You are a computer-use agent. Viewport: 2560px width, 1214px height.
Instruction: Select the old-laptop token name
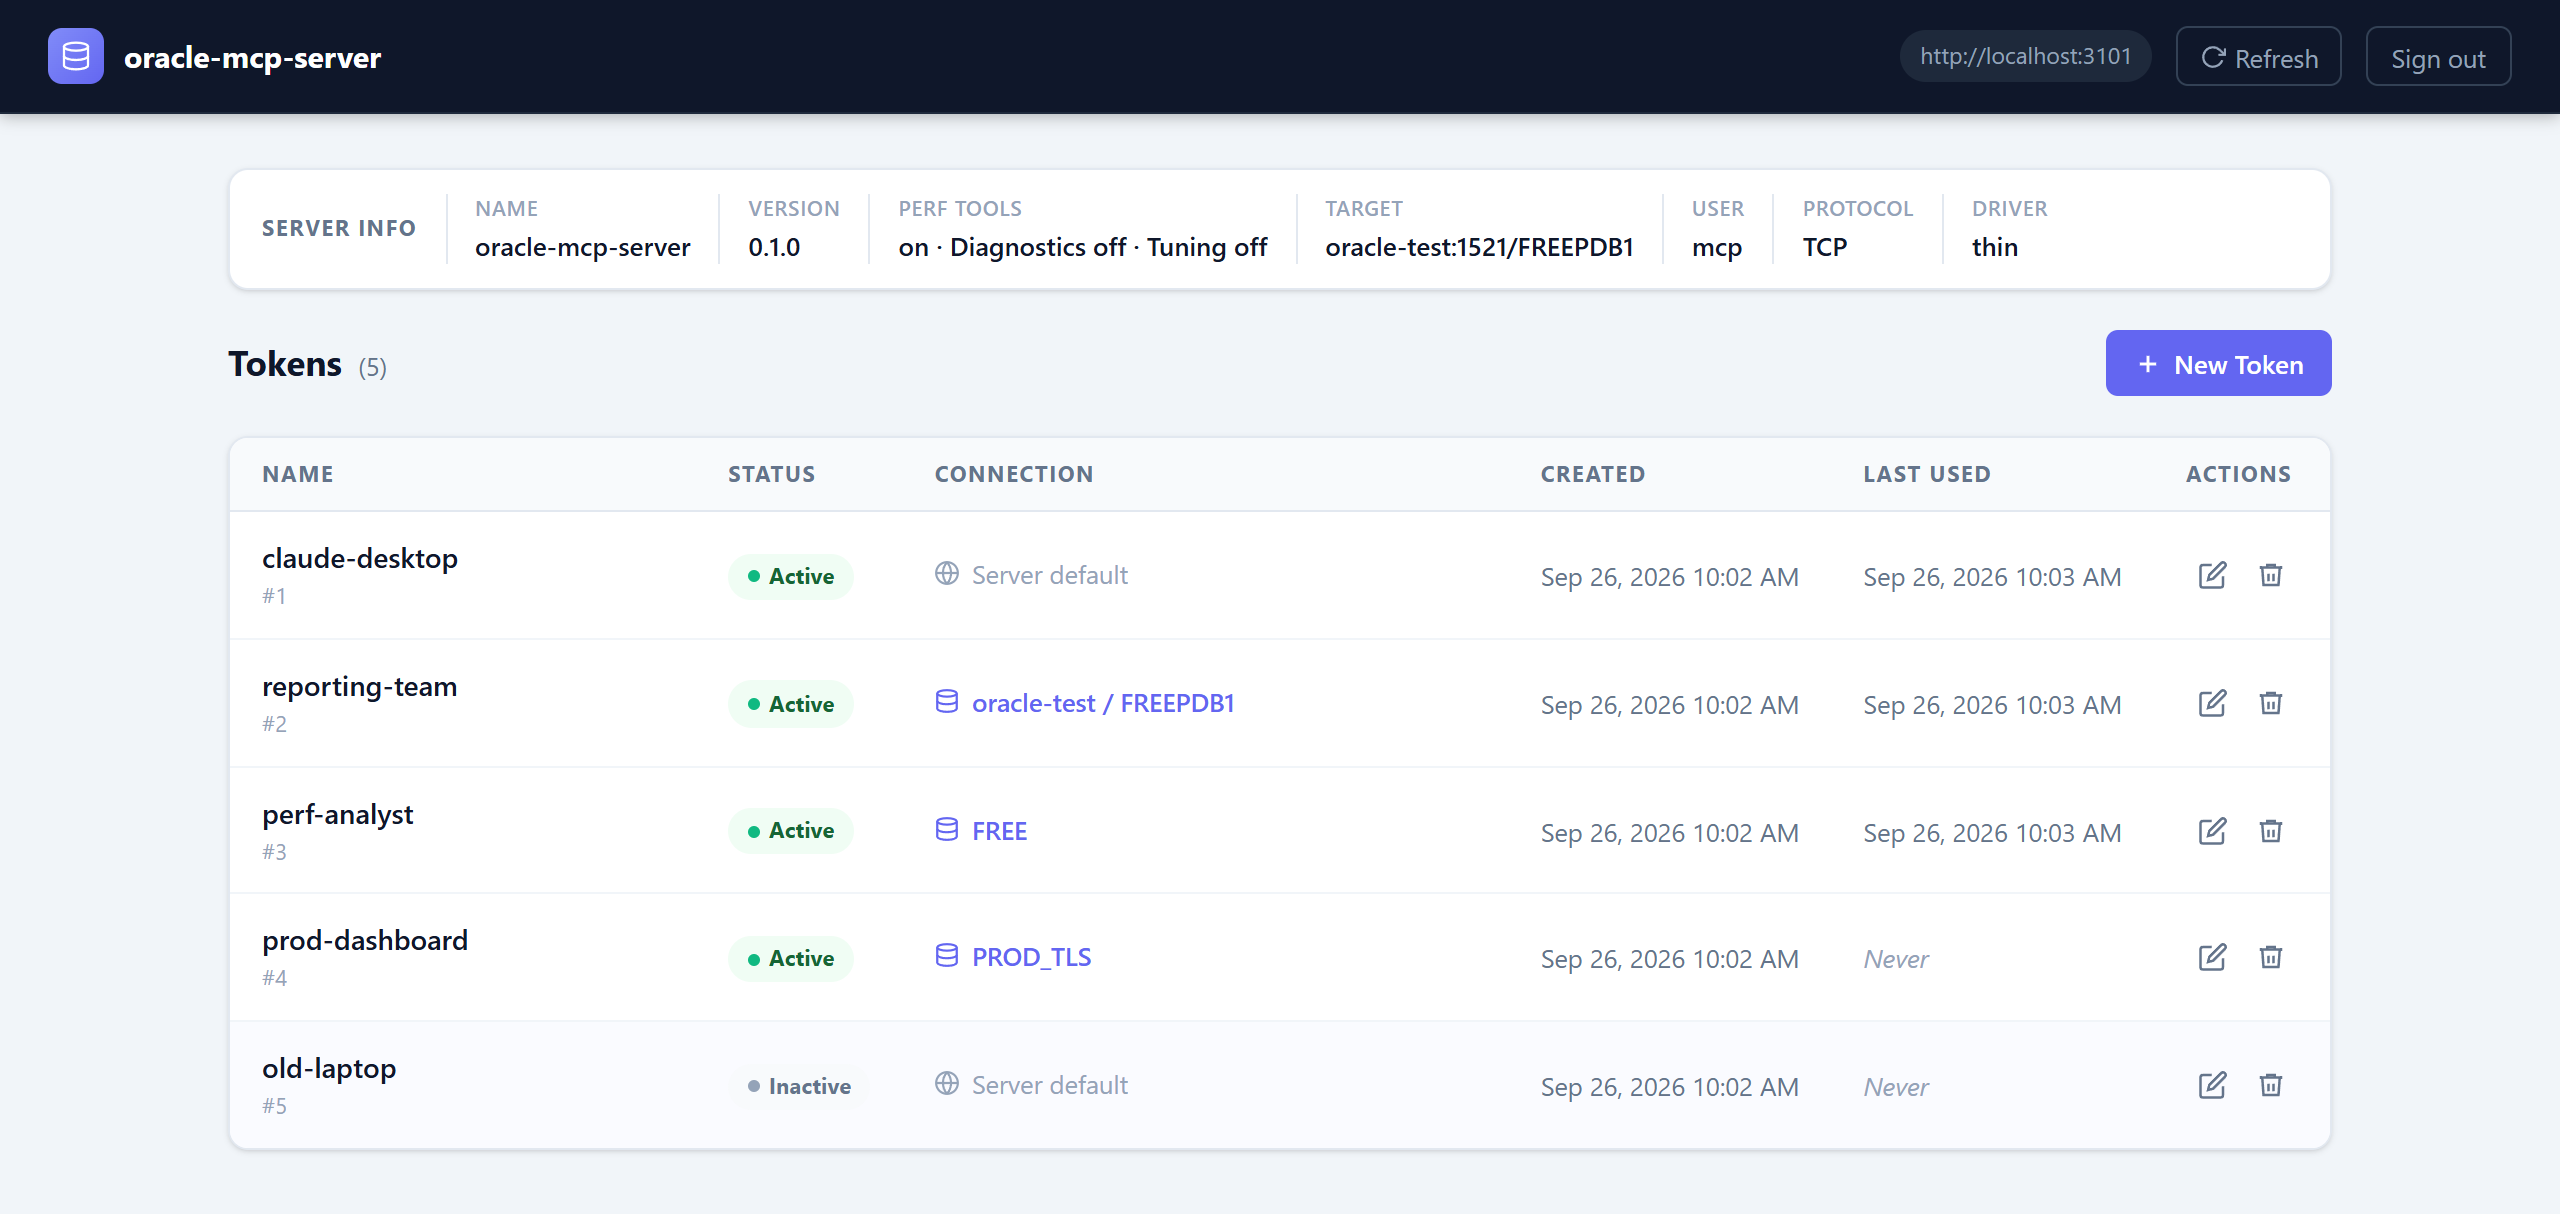(329, 1069)
